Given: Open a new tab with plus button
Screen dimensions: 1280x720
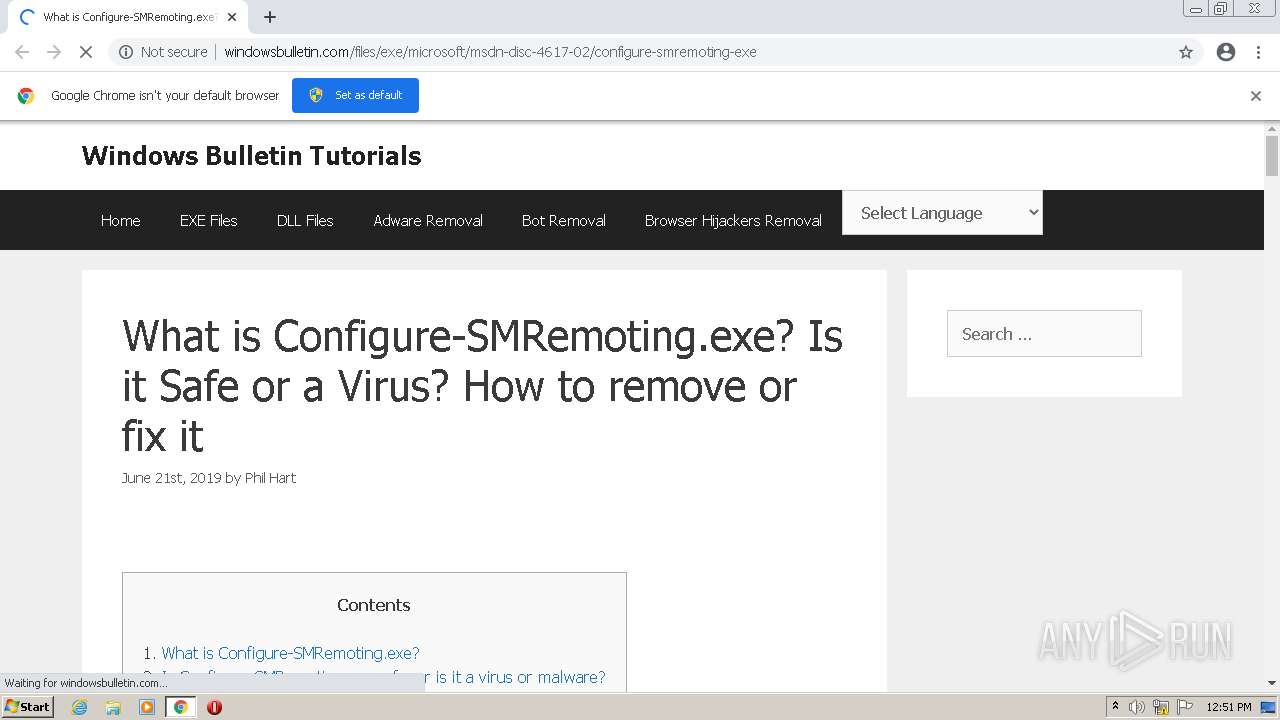Looking at the screenshot, I should [270, 17].
